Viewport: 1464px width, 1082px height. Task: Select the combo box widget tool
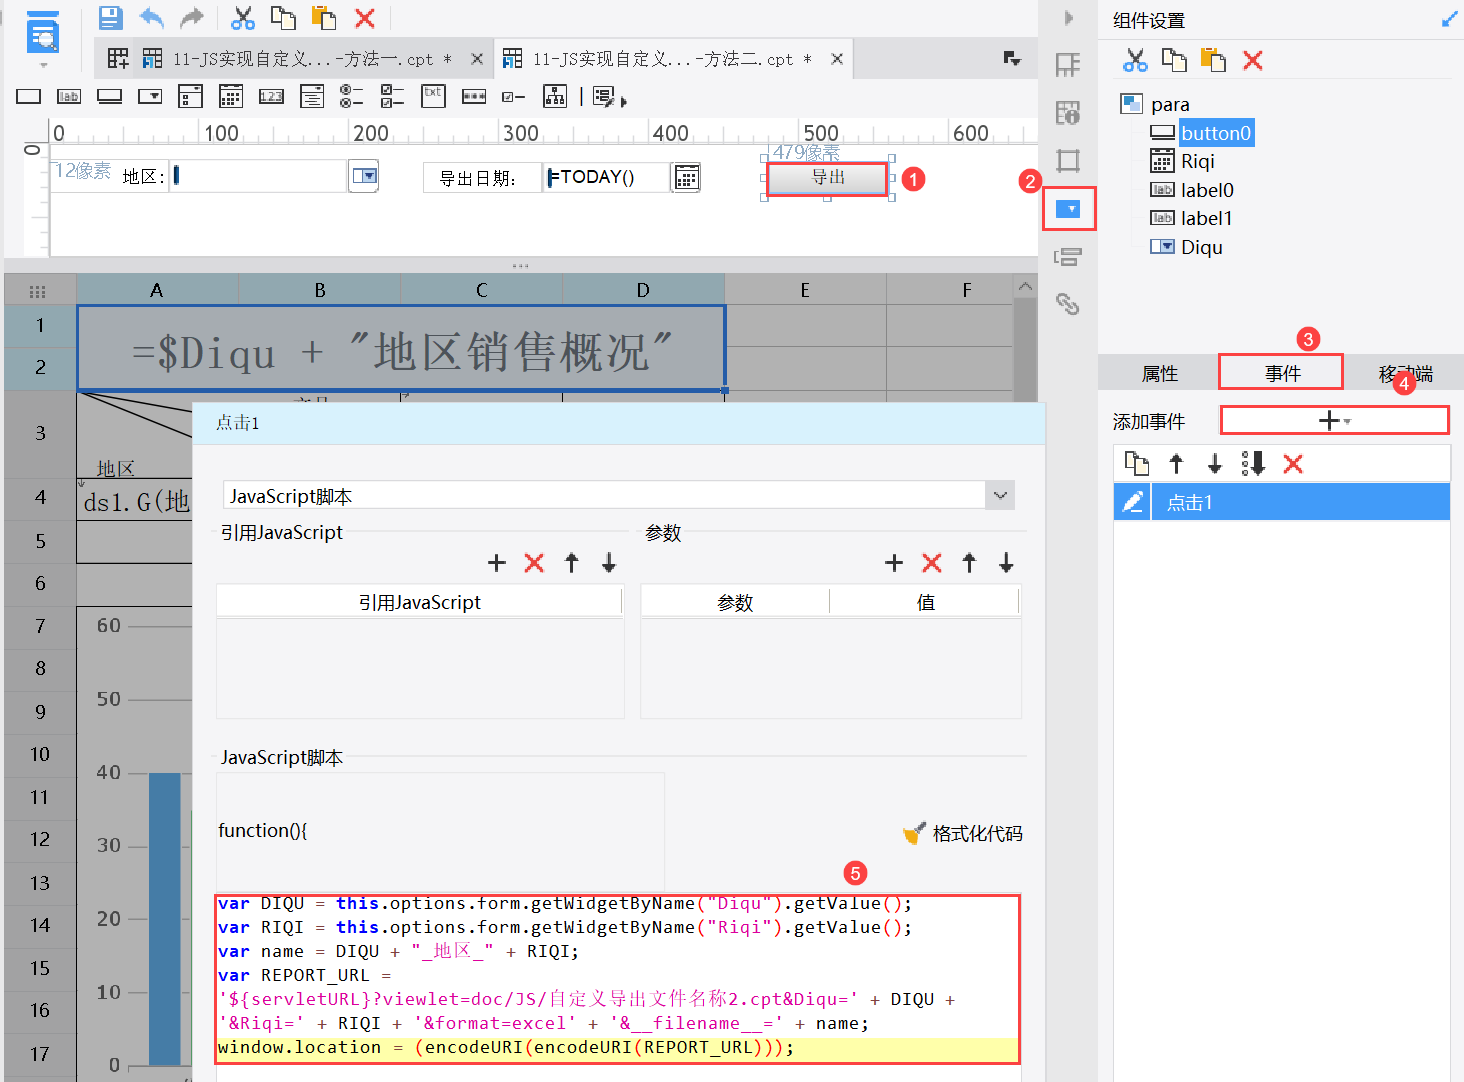tap(150, 96)
